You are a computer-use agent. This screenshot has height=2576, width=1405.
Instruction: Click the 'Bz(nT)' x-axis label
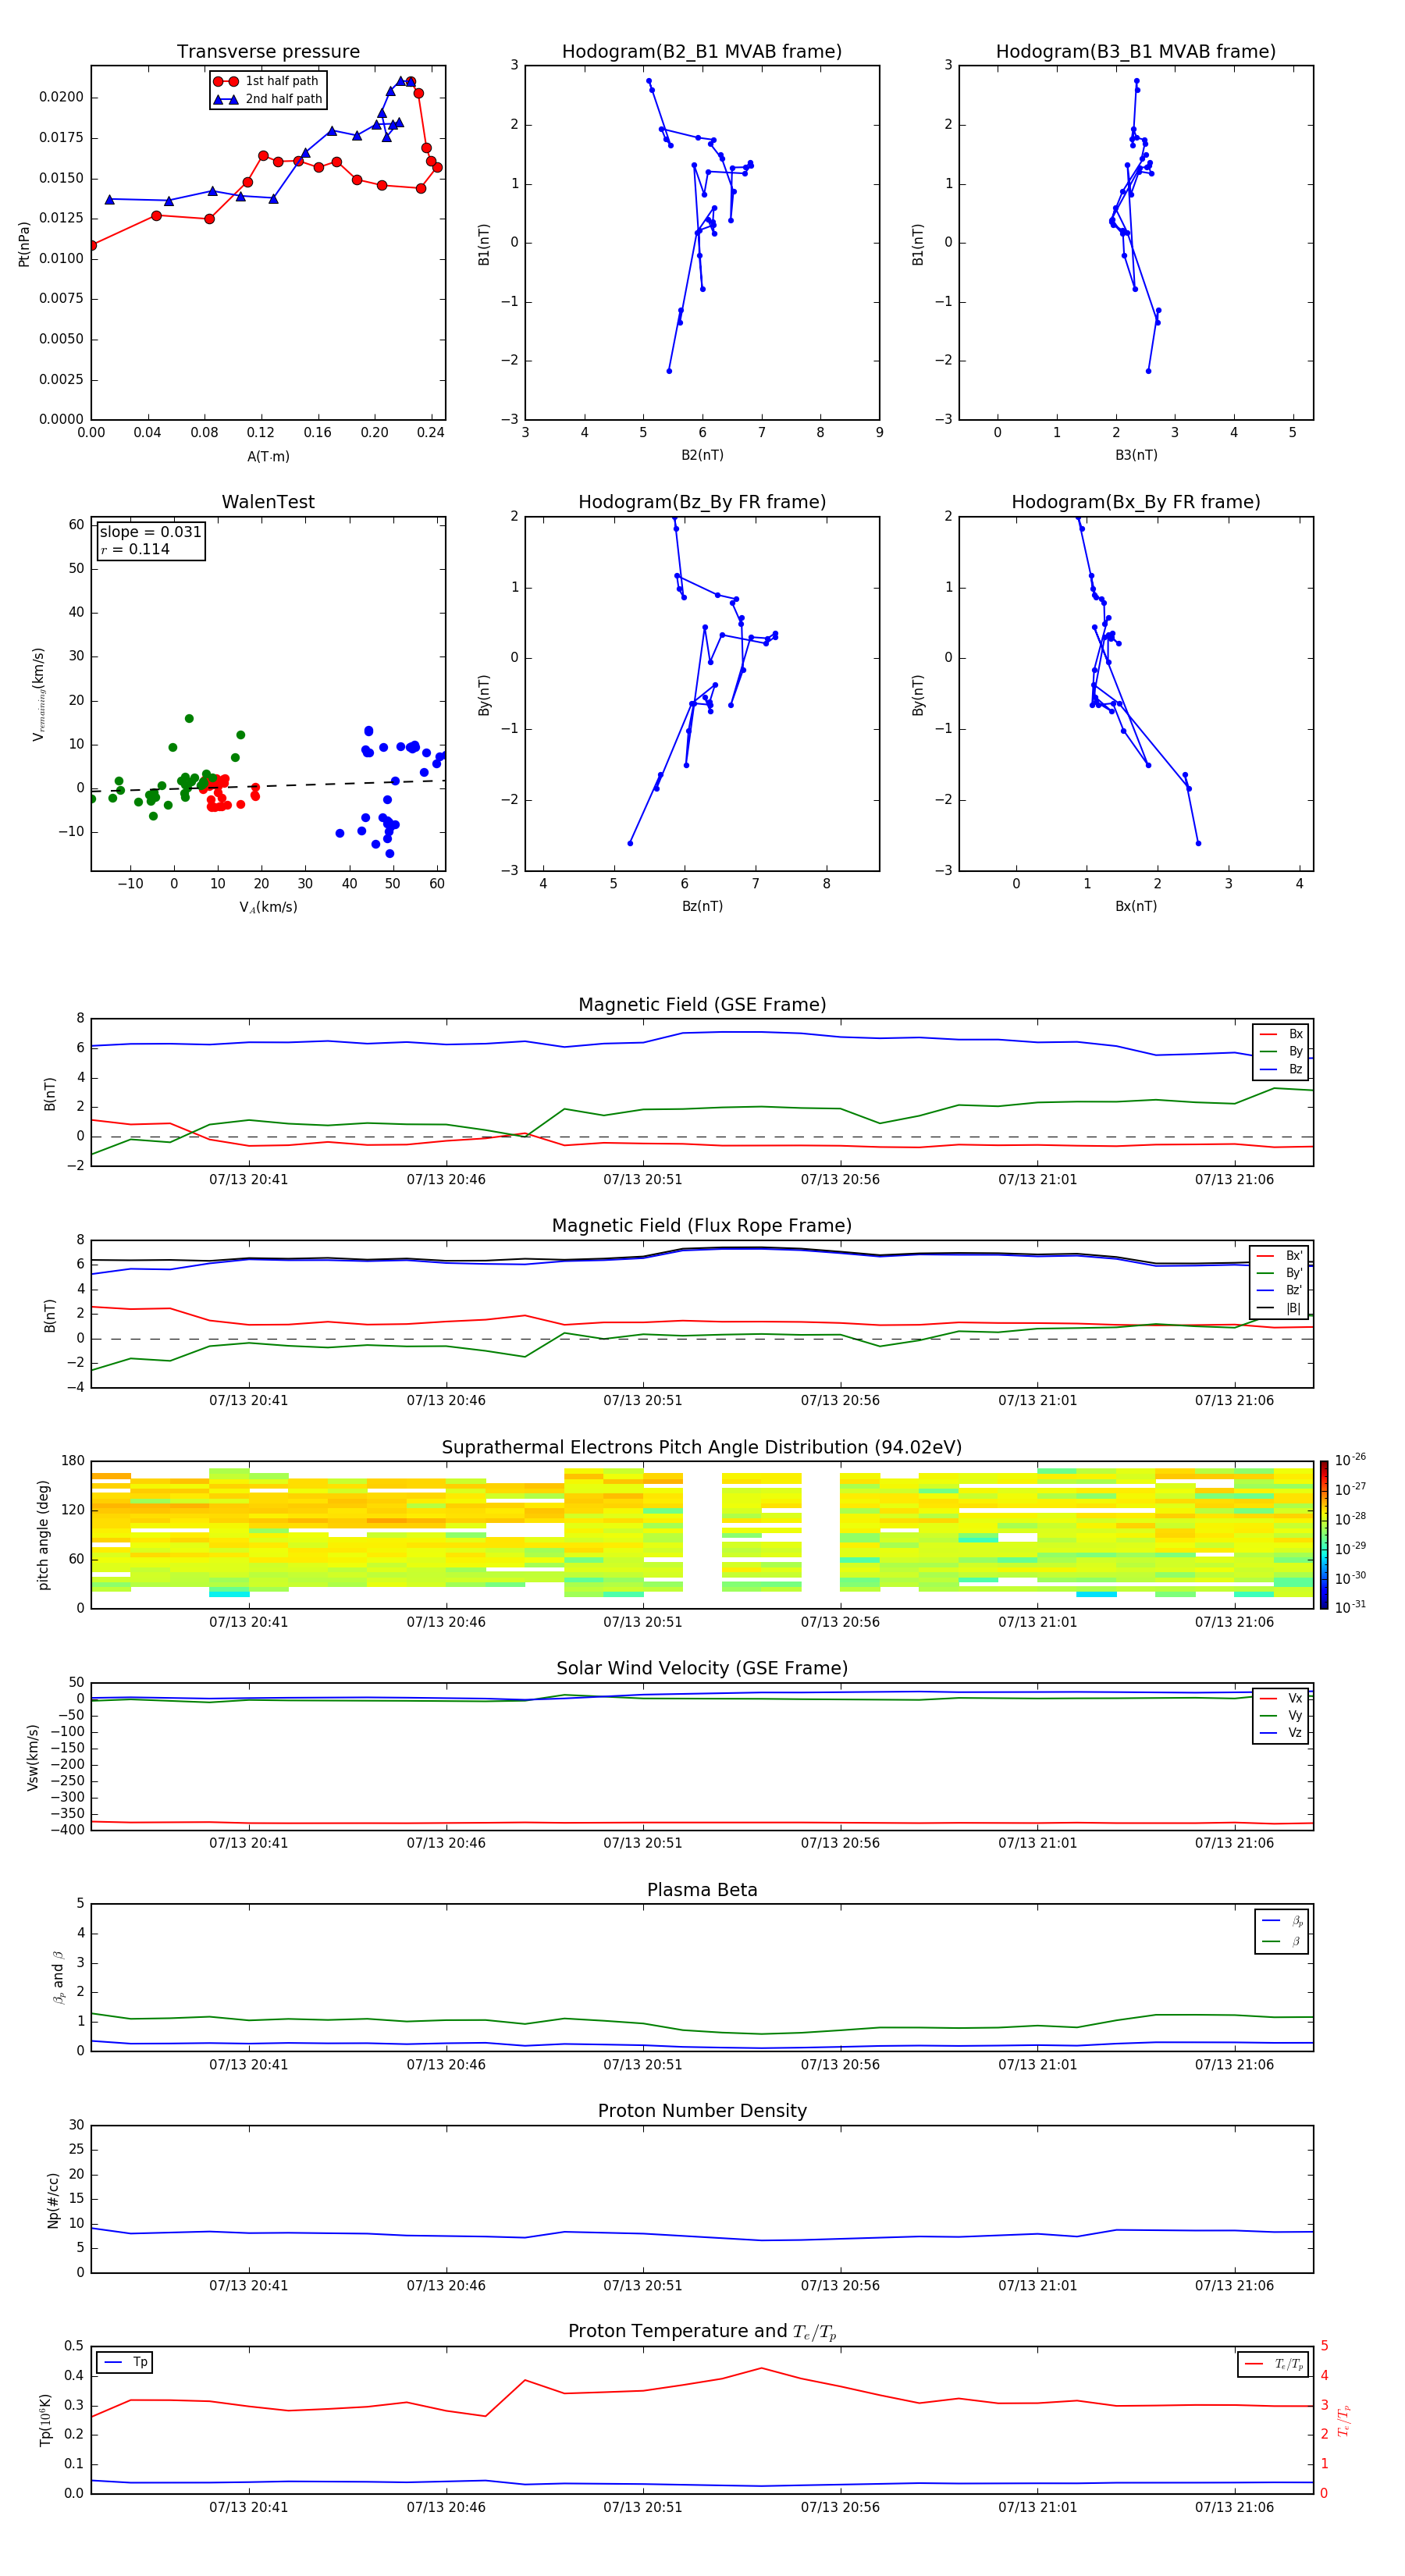[702, 906]
